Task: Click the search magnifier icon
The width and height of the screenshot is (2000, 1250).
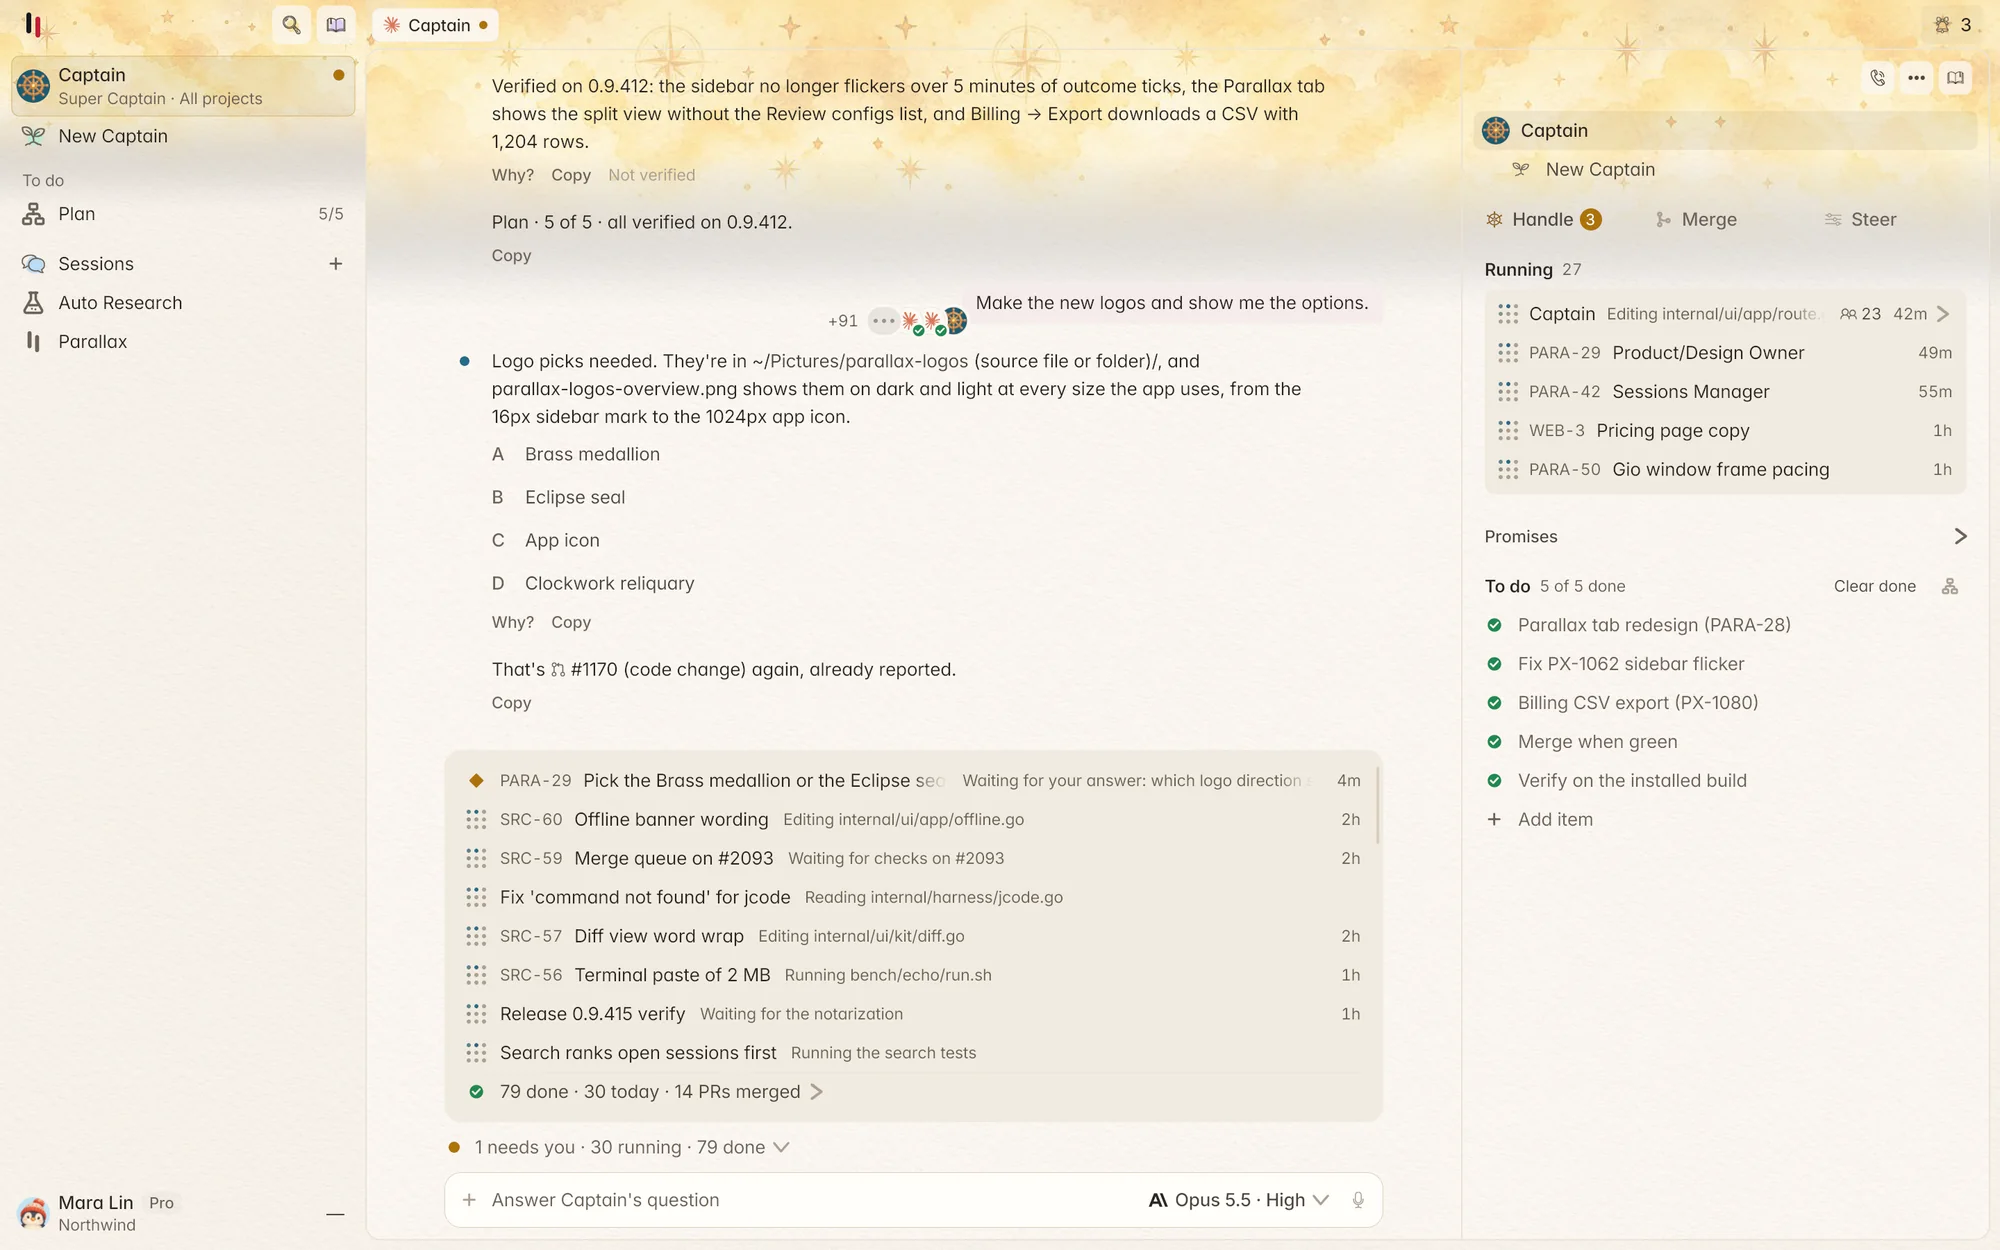Action: click(x=291, y=25)
